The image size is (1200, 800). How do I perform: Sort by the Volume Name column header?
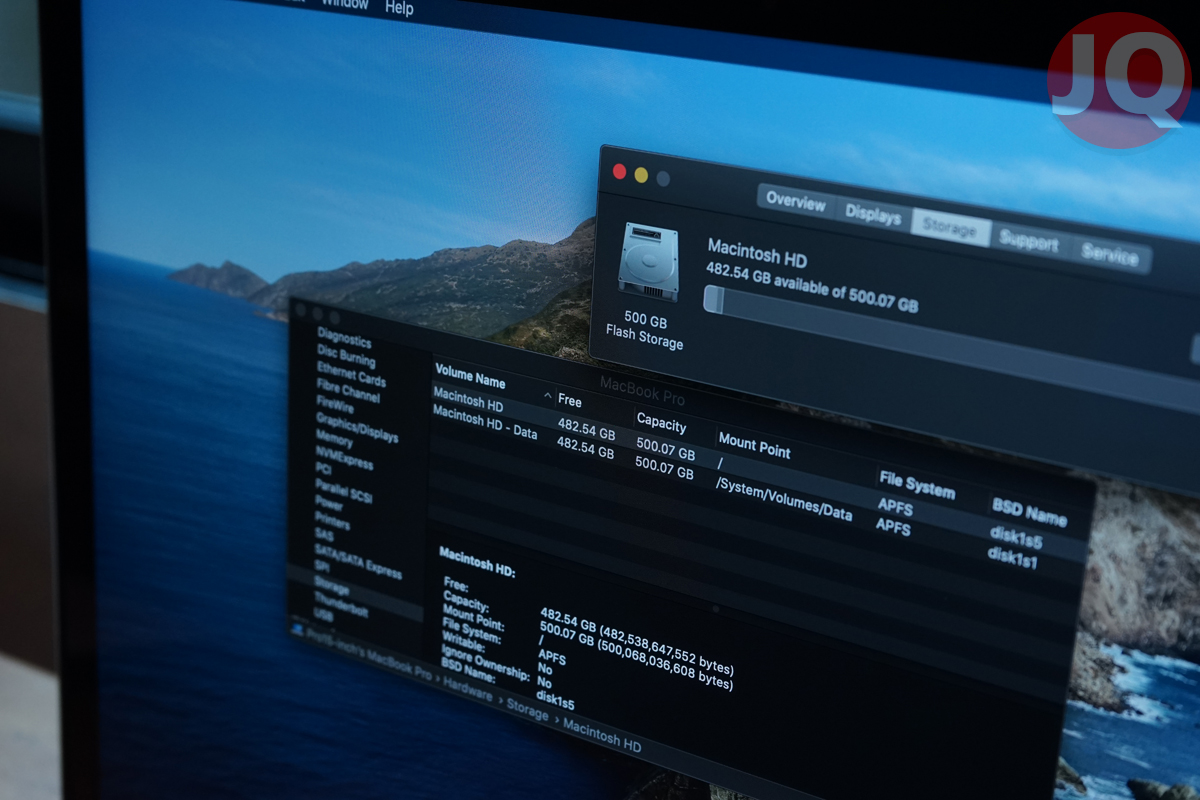(470, 376)
